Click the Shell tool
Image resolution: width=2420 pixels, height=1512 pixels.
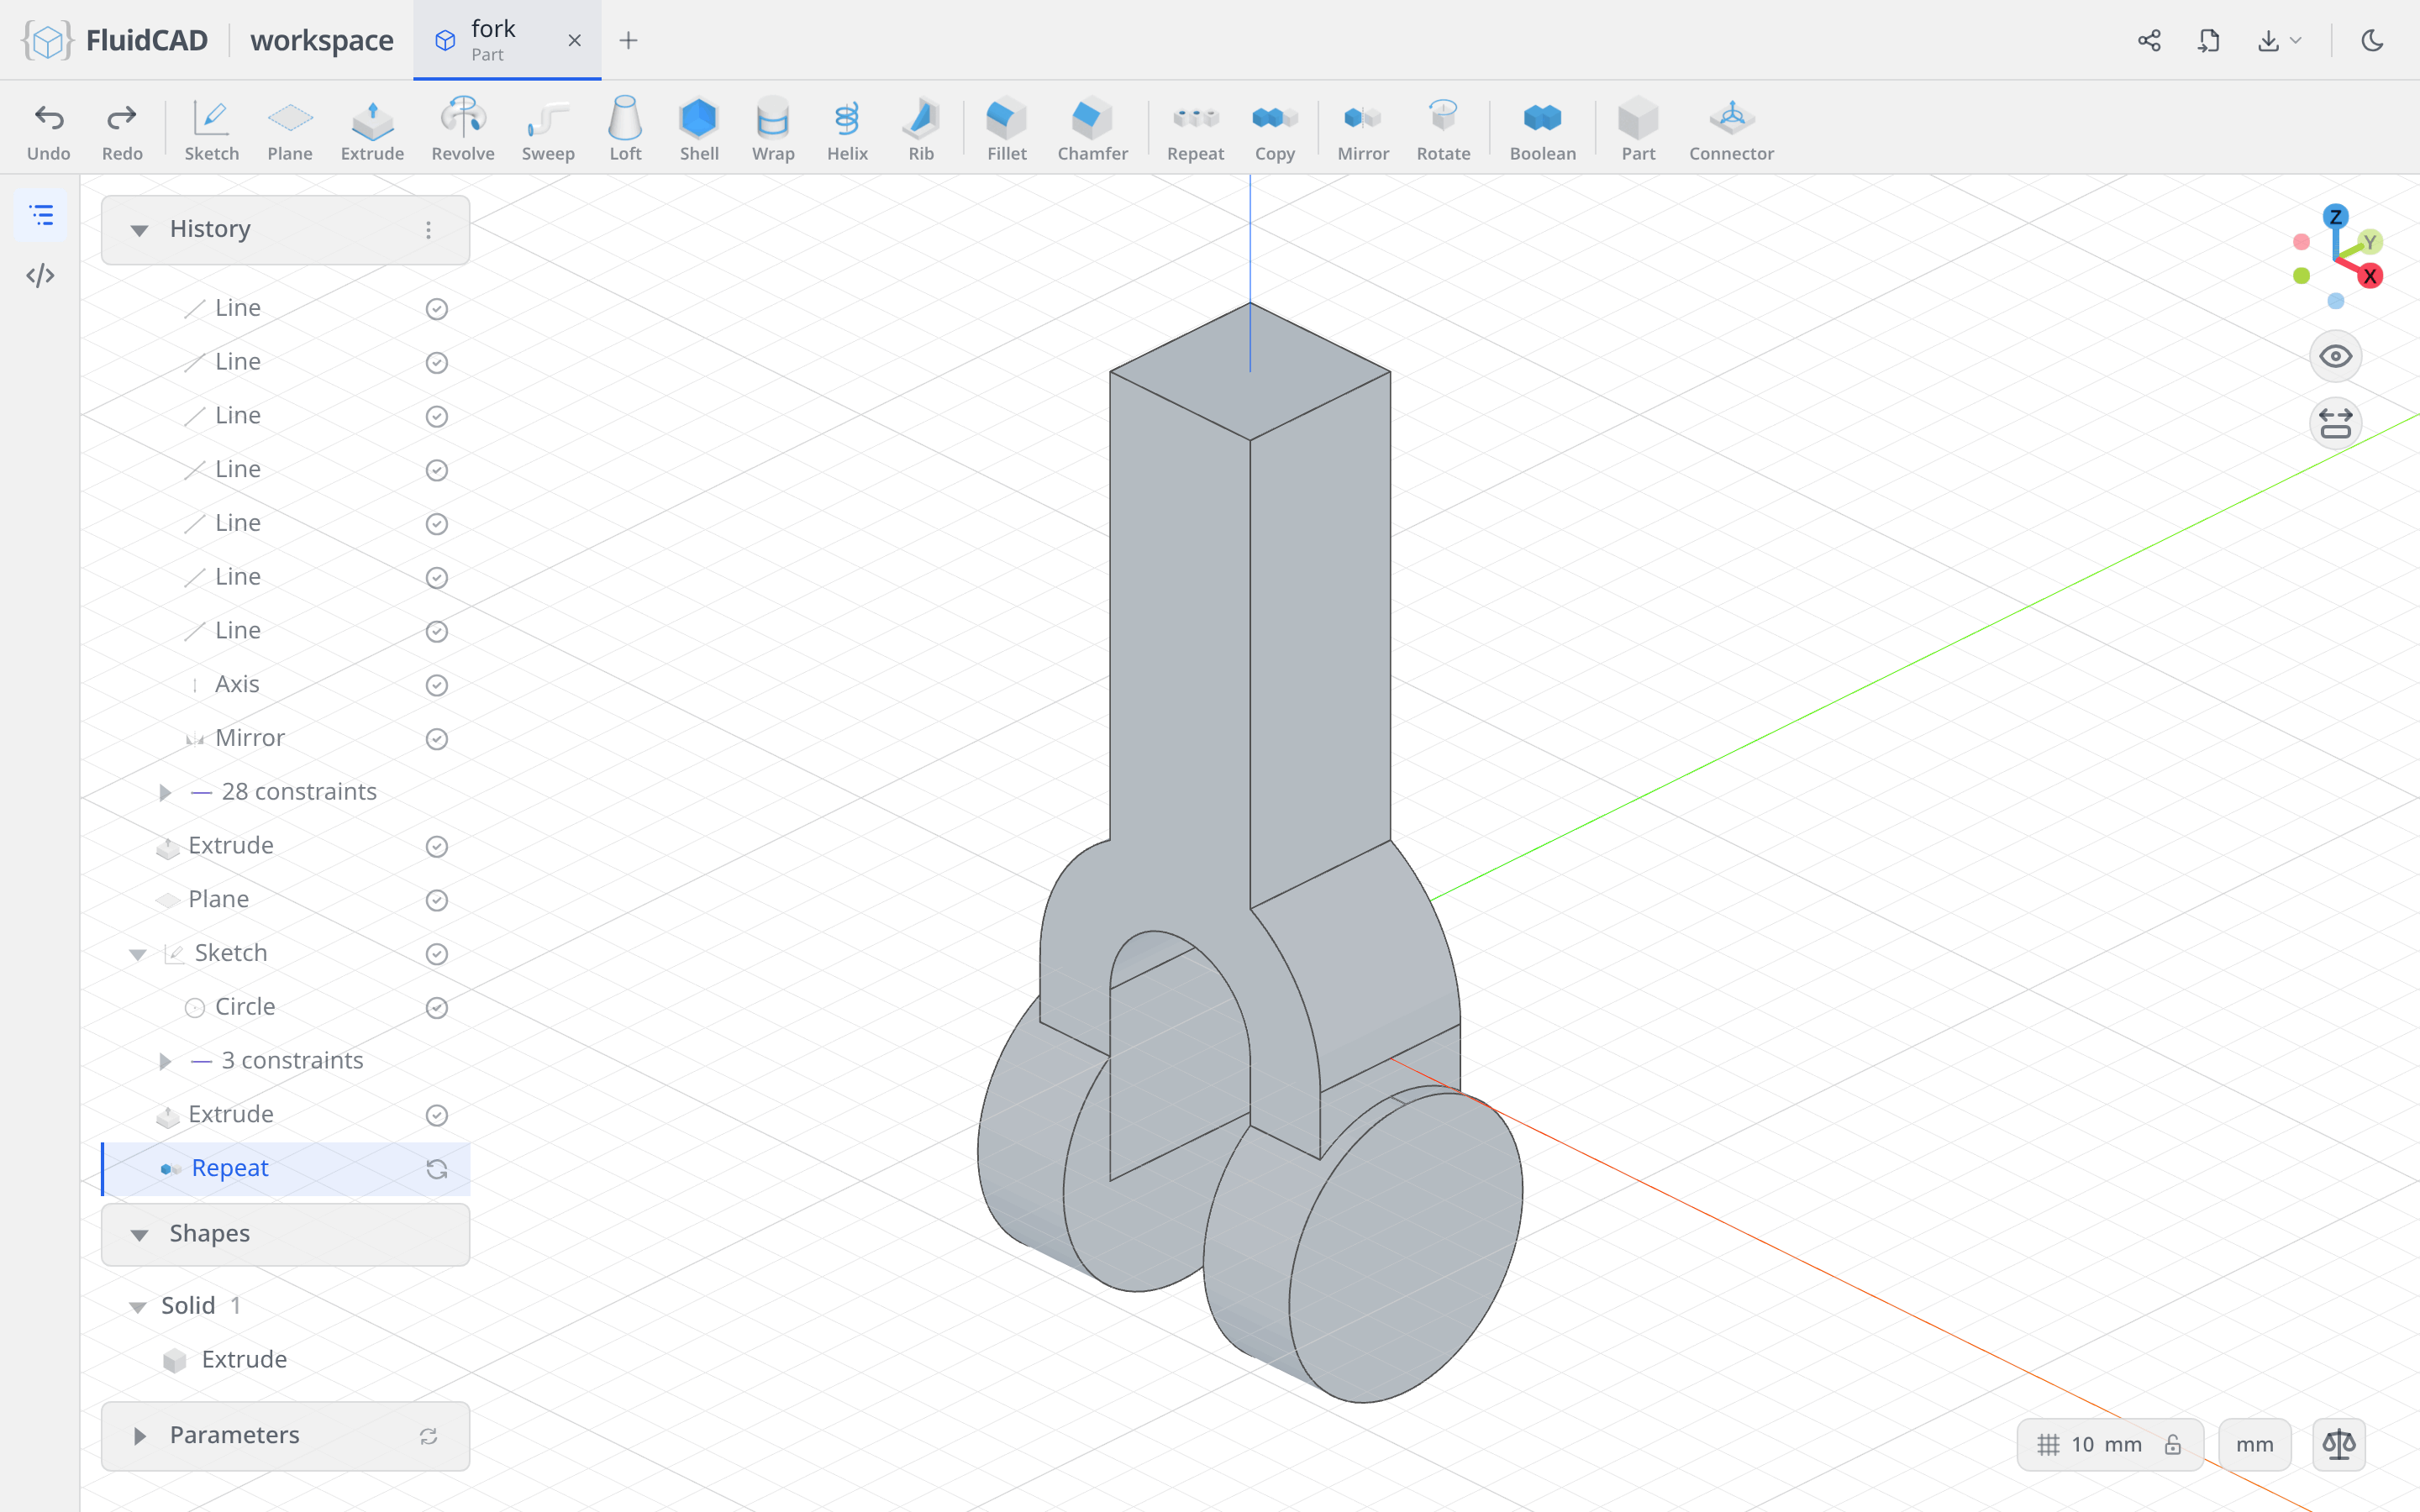pyautogui.click(x=699, y=130)
